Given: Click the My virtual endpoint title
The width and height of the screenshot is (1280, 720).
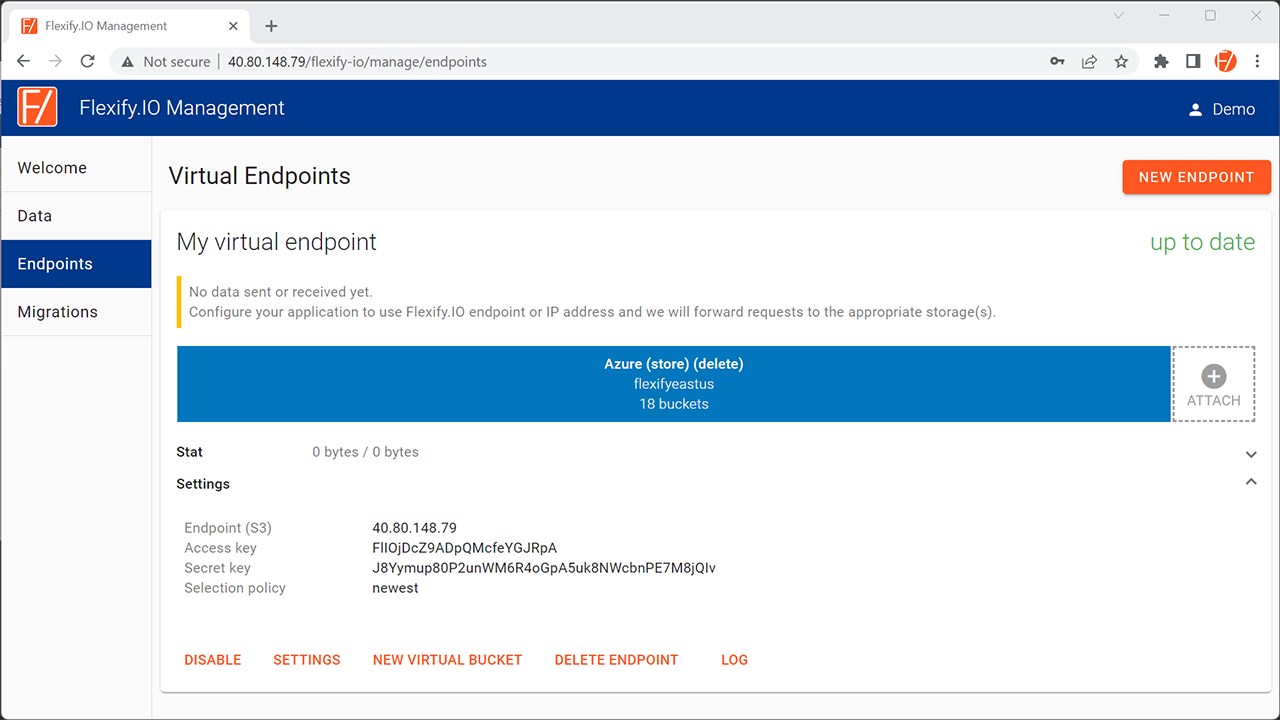Looking at the screenshot, I should (x=276, y=242).
